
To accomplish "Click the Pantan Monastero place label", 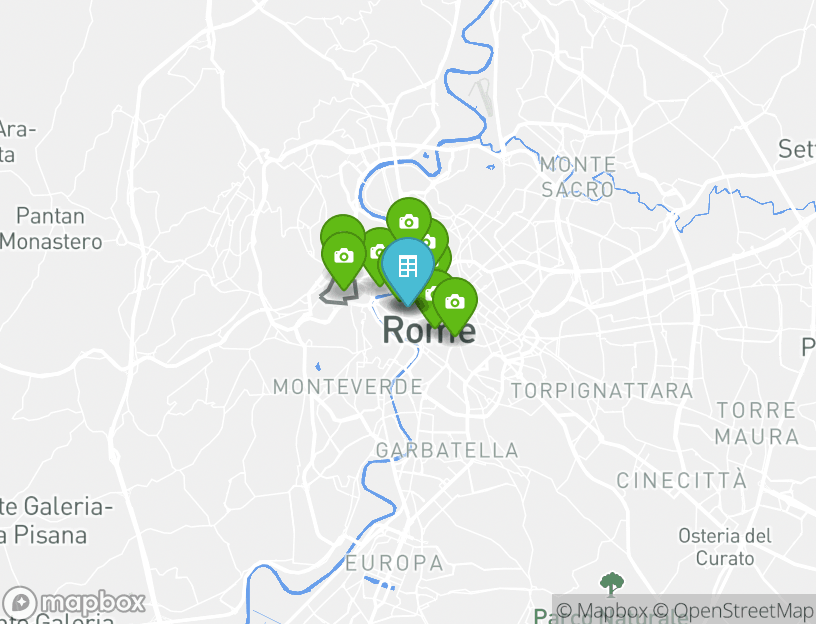I will pyautogui.click(x=51, y=229).
